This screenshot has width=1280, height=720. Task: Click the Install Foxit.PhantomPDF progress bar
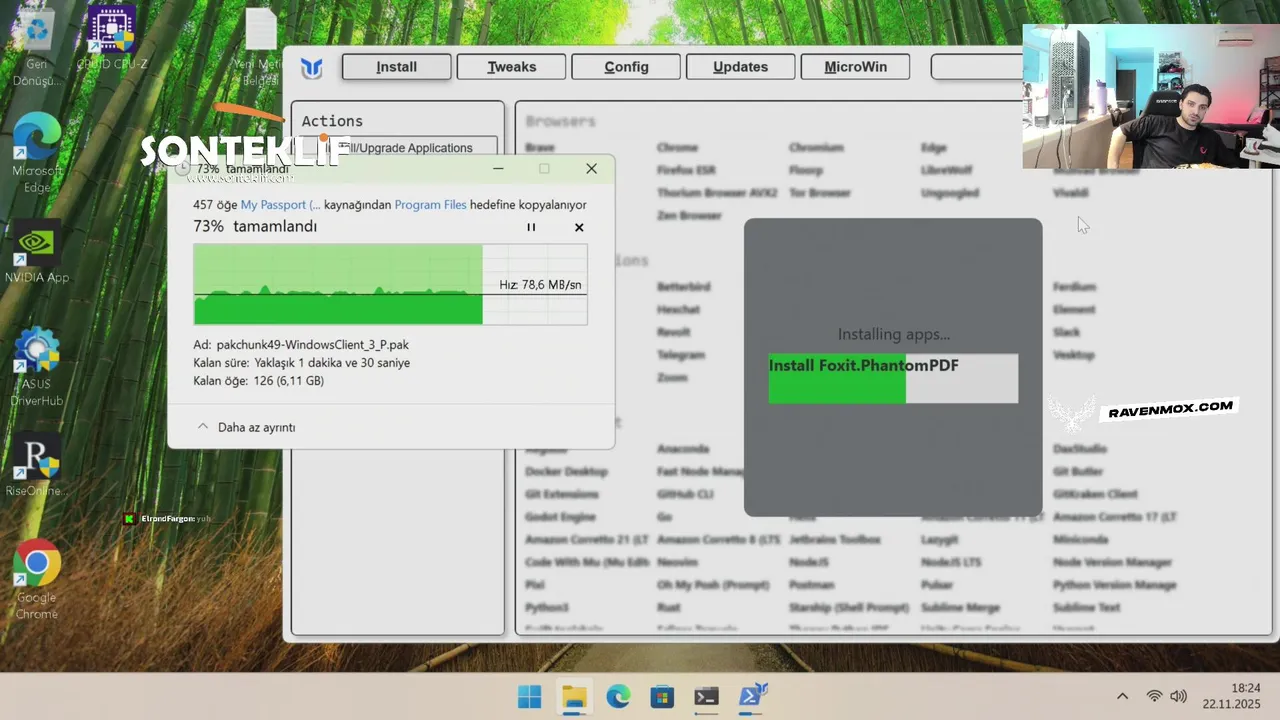pos(893,378)
